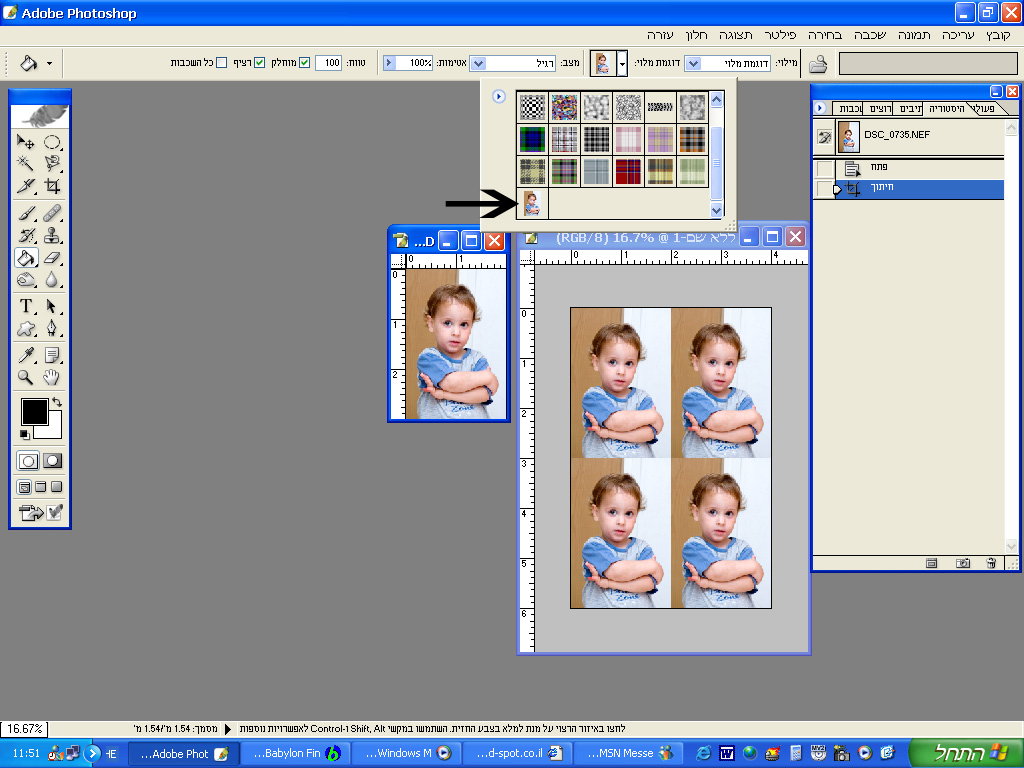Select the History Brush tool
This screenshot has height=768, width=1024.
(26, 236)
